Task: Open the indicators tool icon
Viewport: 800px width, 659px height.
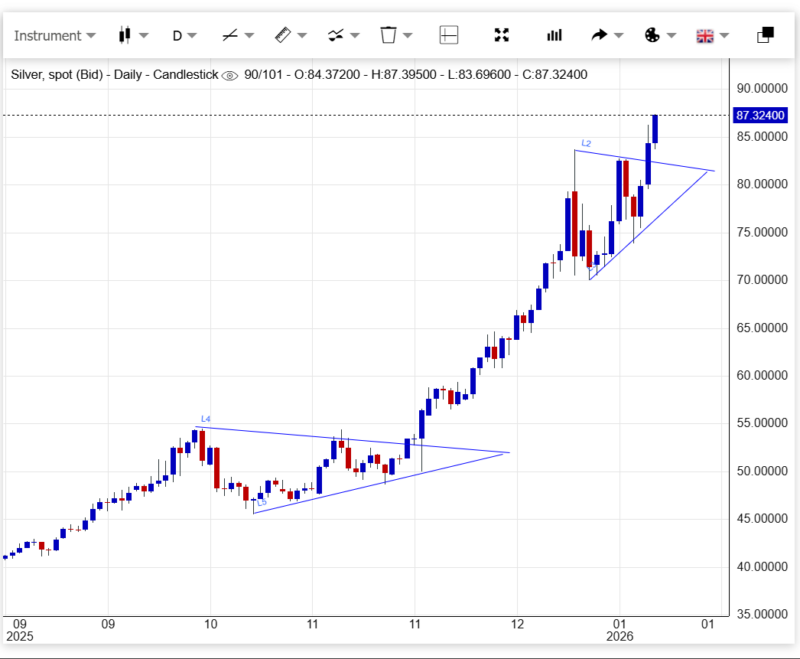Action: click(x=335, y=35)
